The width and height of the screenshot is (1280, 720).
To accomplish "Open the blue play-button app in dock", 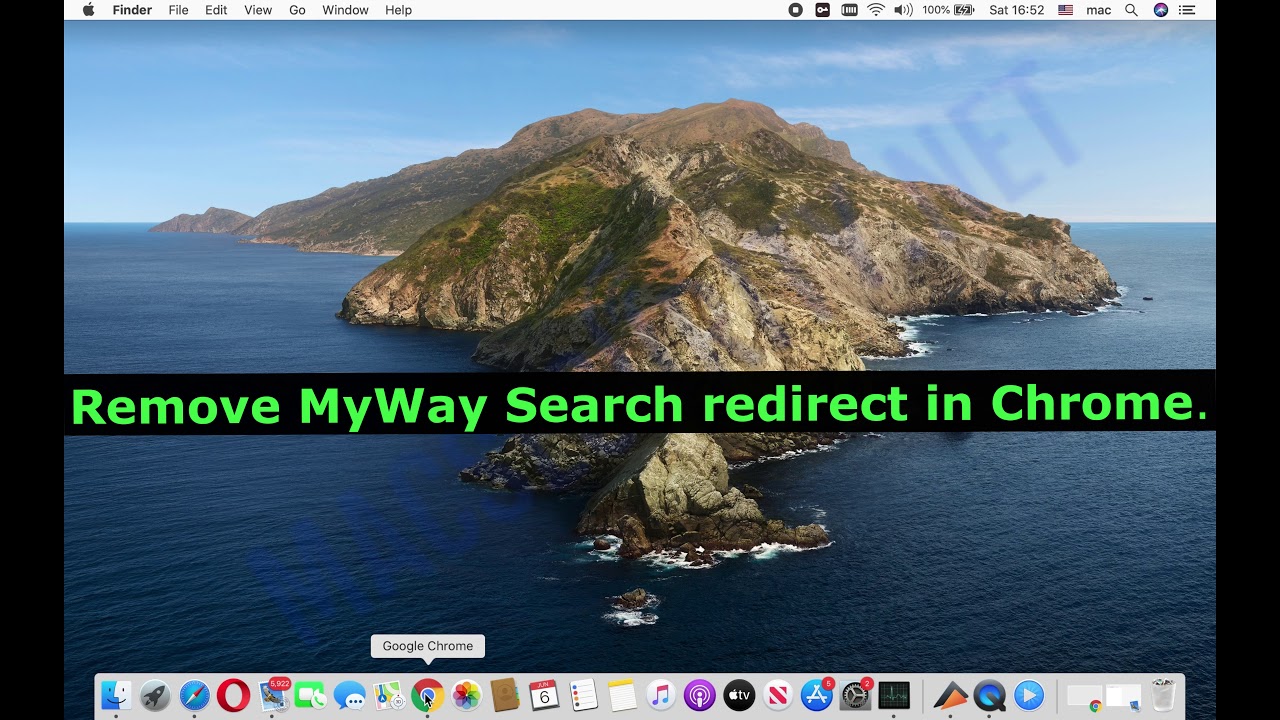I will [x=1029, y=695].
